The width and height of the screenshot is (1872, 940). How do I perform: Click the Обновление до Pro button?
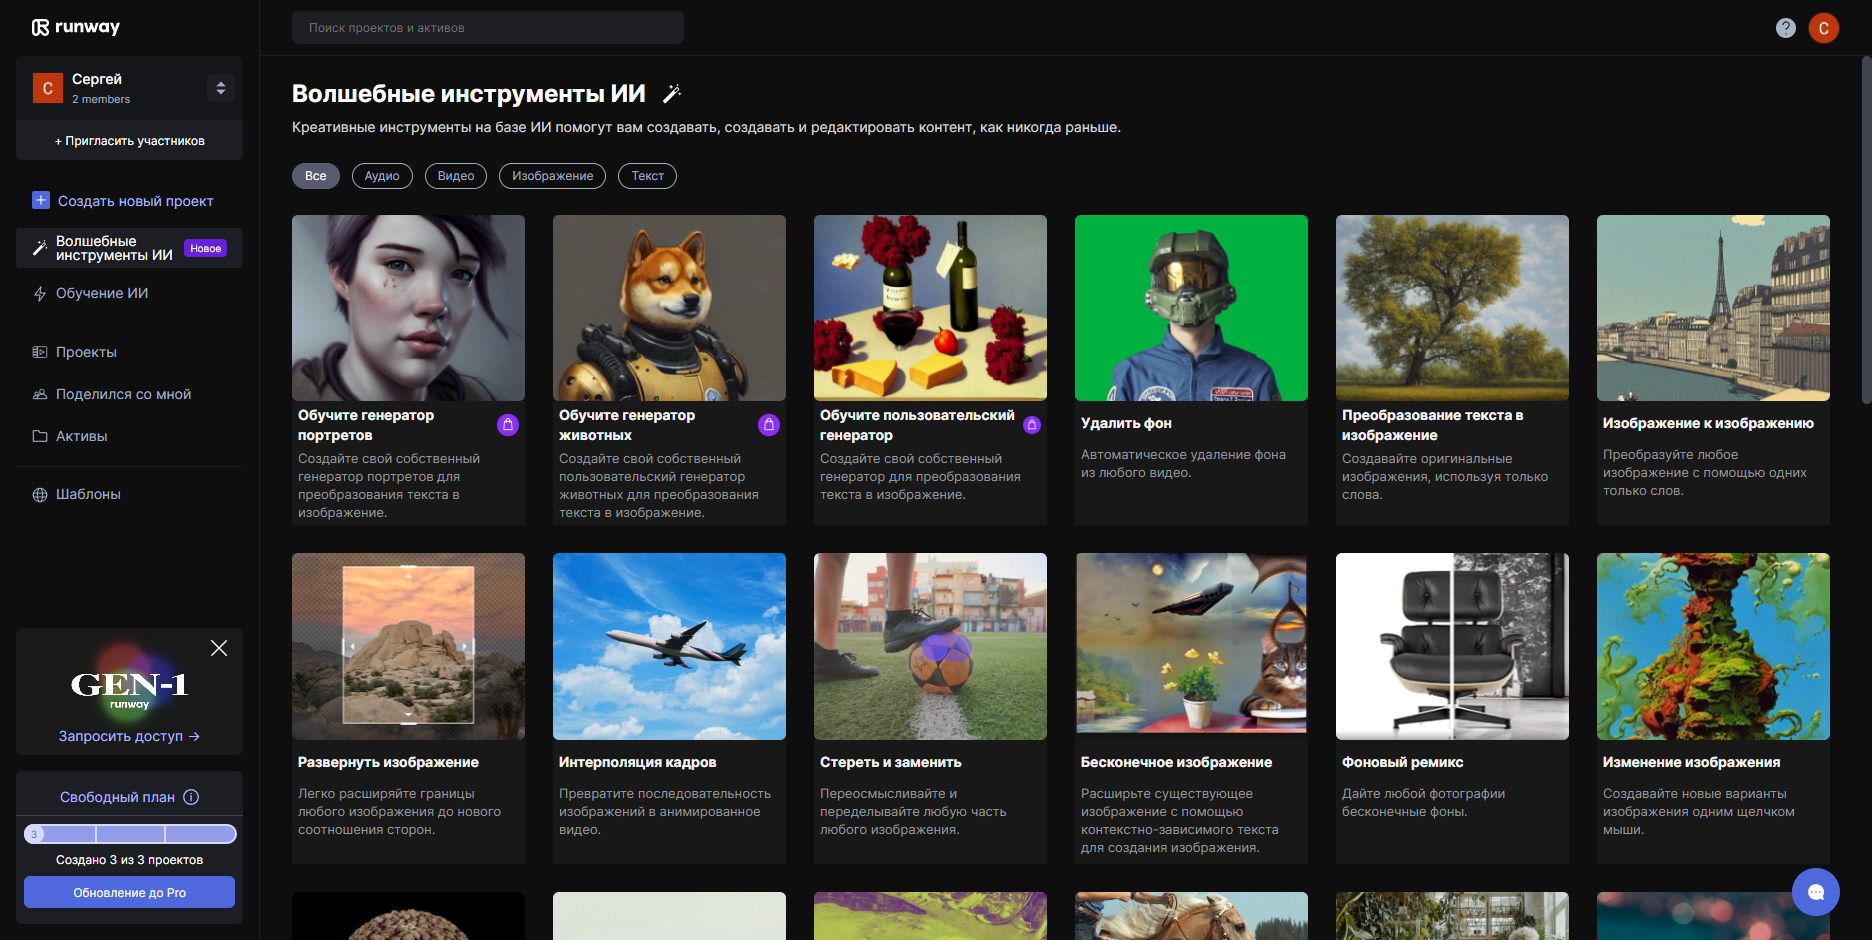click(x=129, y=892)
